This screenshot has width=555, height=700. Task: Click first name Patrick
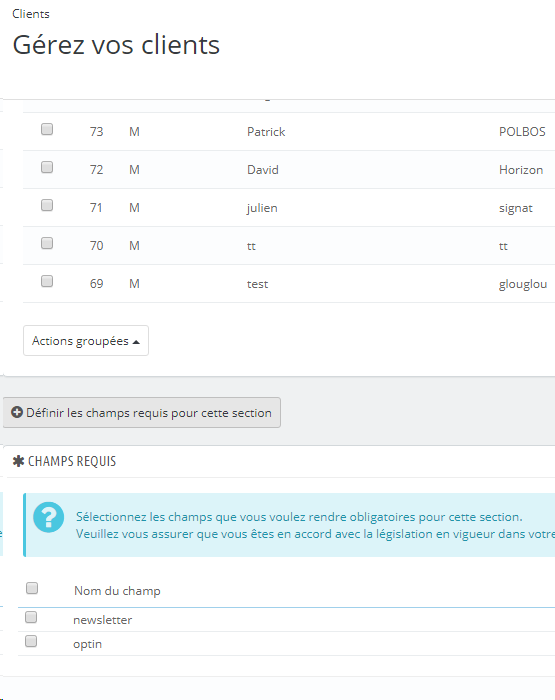pyautogui.click(x=266, y=132)
